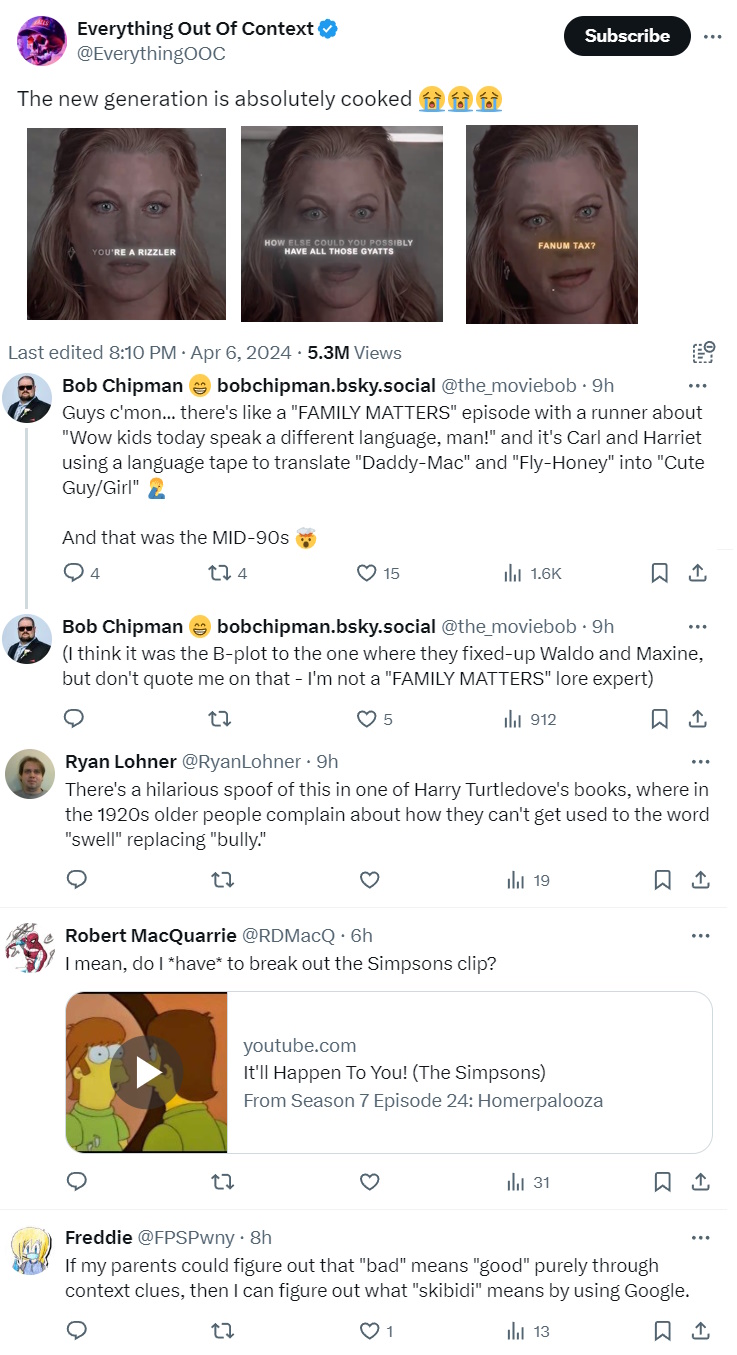Like Robert MacQuarrie's Simpsons reply
The width and height of the screenshot is (737, 1355).
click(369, 1182)
